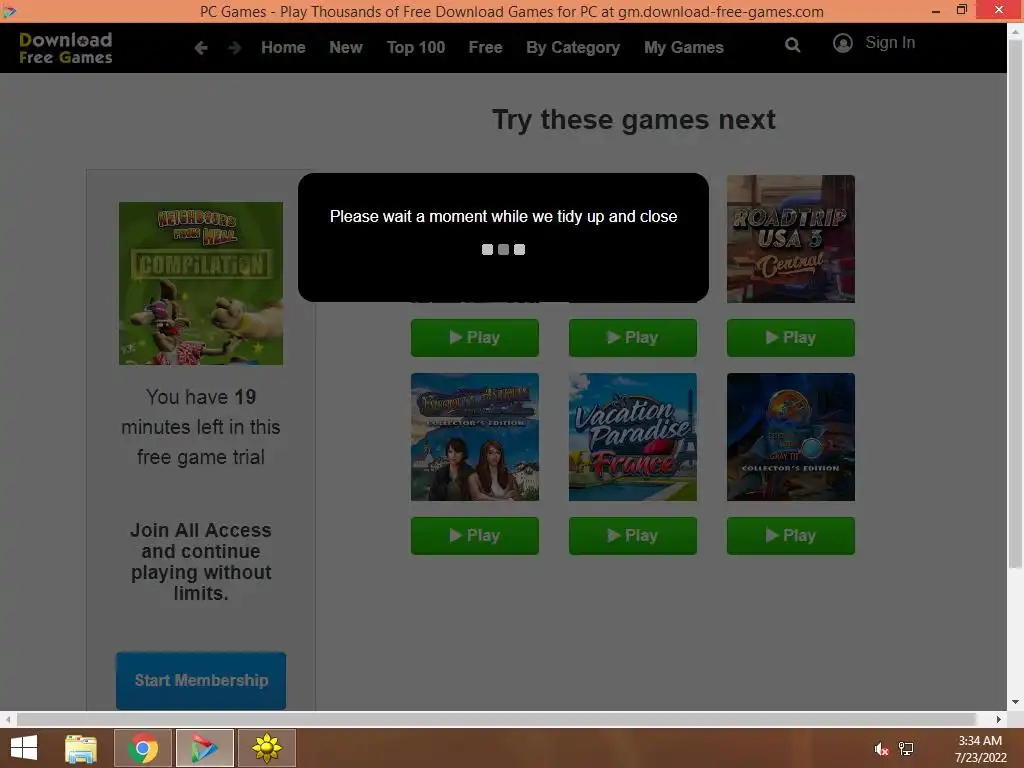
Task: Minimize the PC Games window
Action: (936, 11)
